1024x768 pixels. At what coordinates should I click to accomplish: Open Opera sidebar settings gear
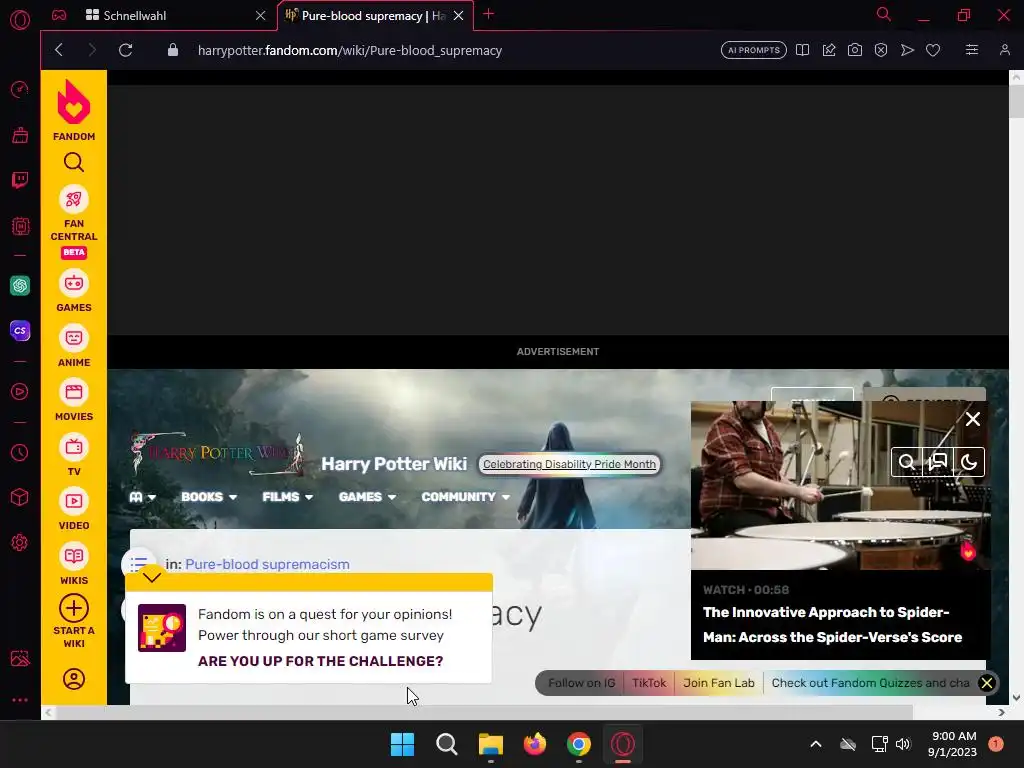pos(20,542)
